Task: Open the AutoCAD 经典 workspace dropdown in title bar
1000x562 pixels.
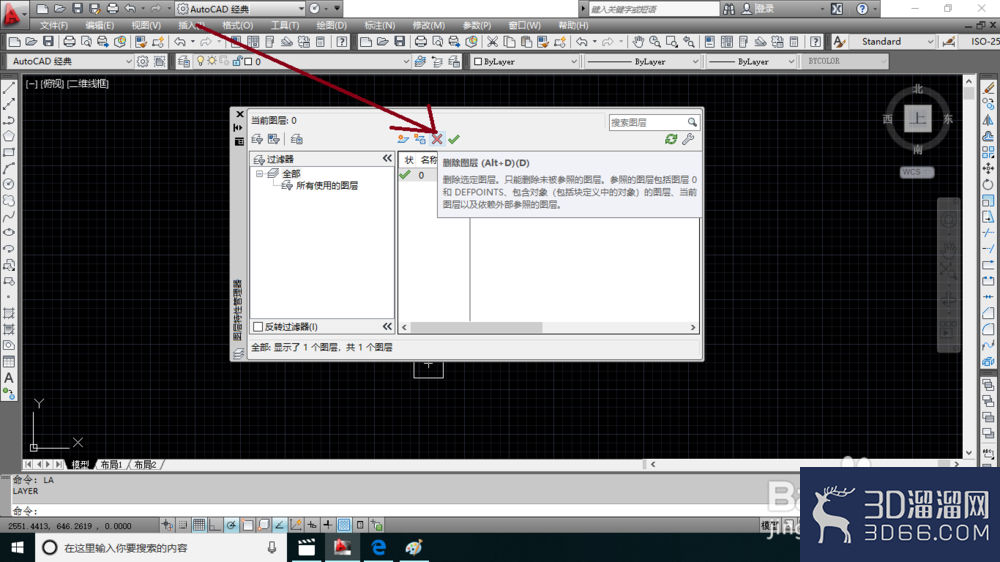Action: pyautogui.click(x=241, y=9)
